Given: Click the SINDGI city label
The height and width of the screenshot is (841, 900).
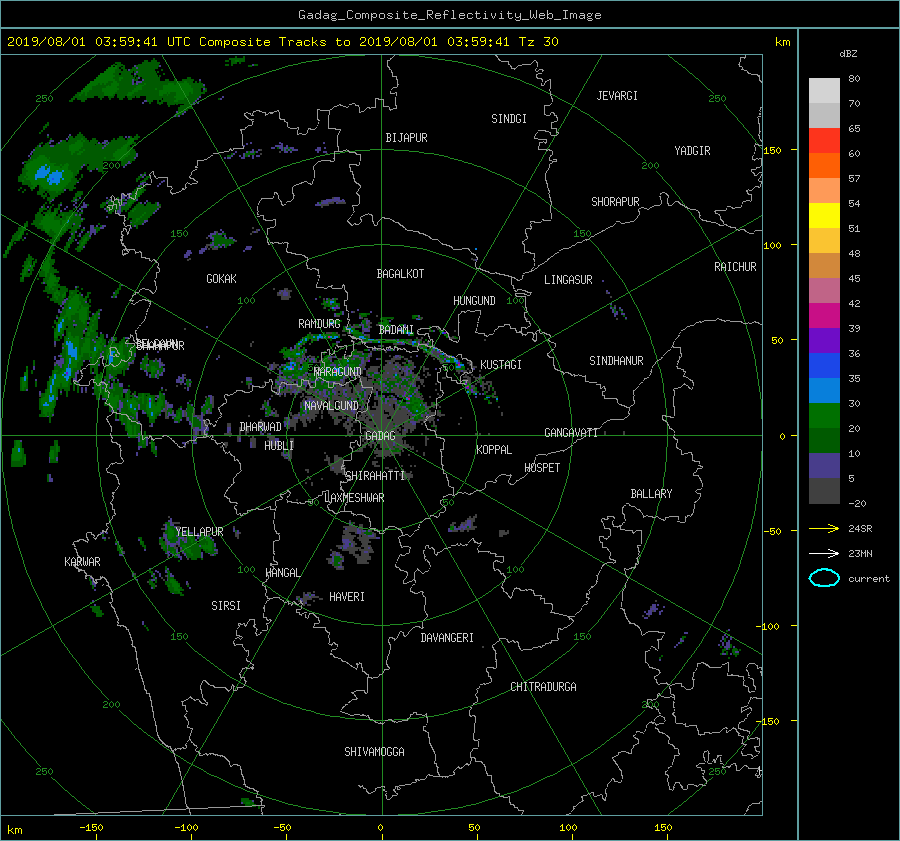Looking at the screenshot, I should (x=509, y=119).
